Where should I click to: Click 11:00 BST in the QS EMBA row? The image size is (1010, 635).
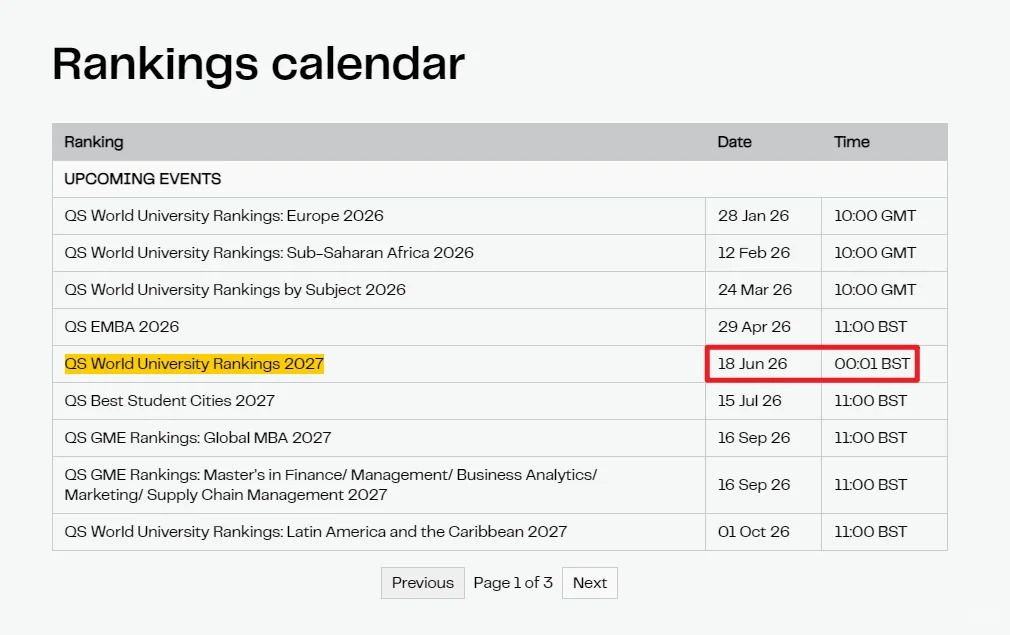pos(870,327)
